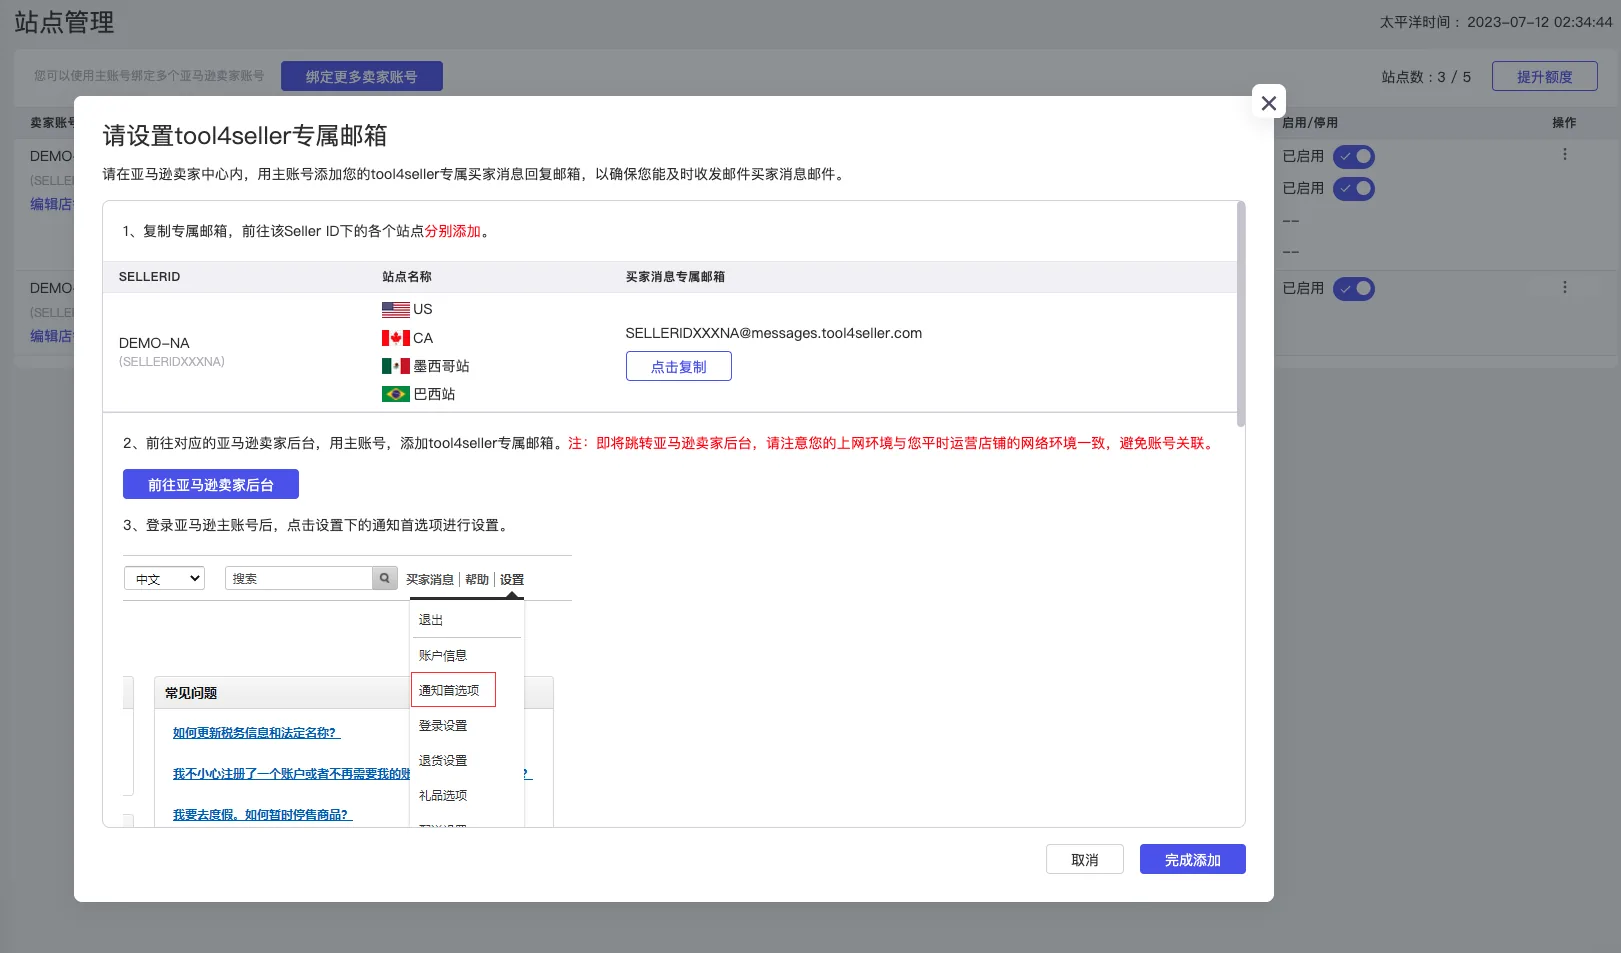Click the 常见问题 panel heading
This screenshot has width=1621, height=953.
[x=191, y=693]
